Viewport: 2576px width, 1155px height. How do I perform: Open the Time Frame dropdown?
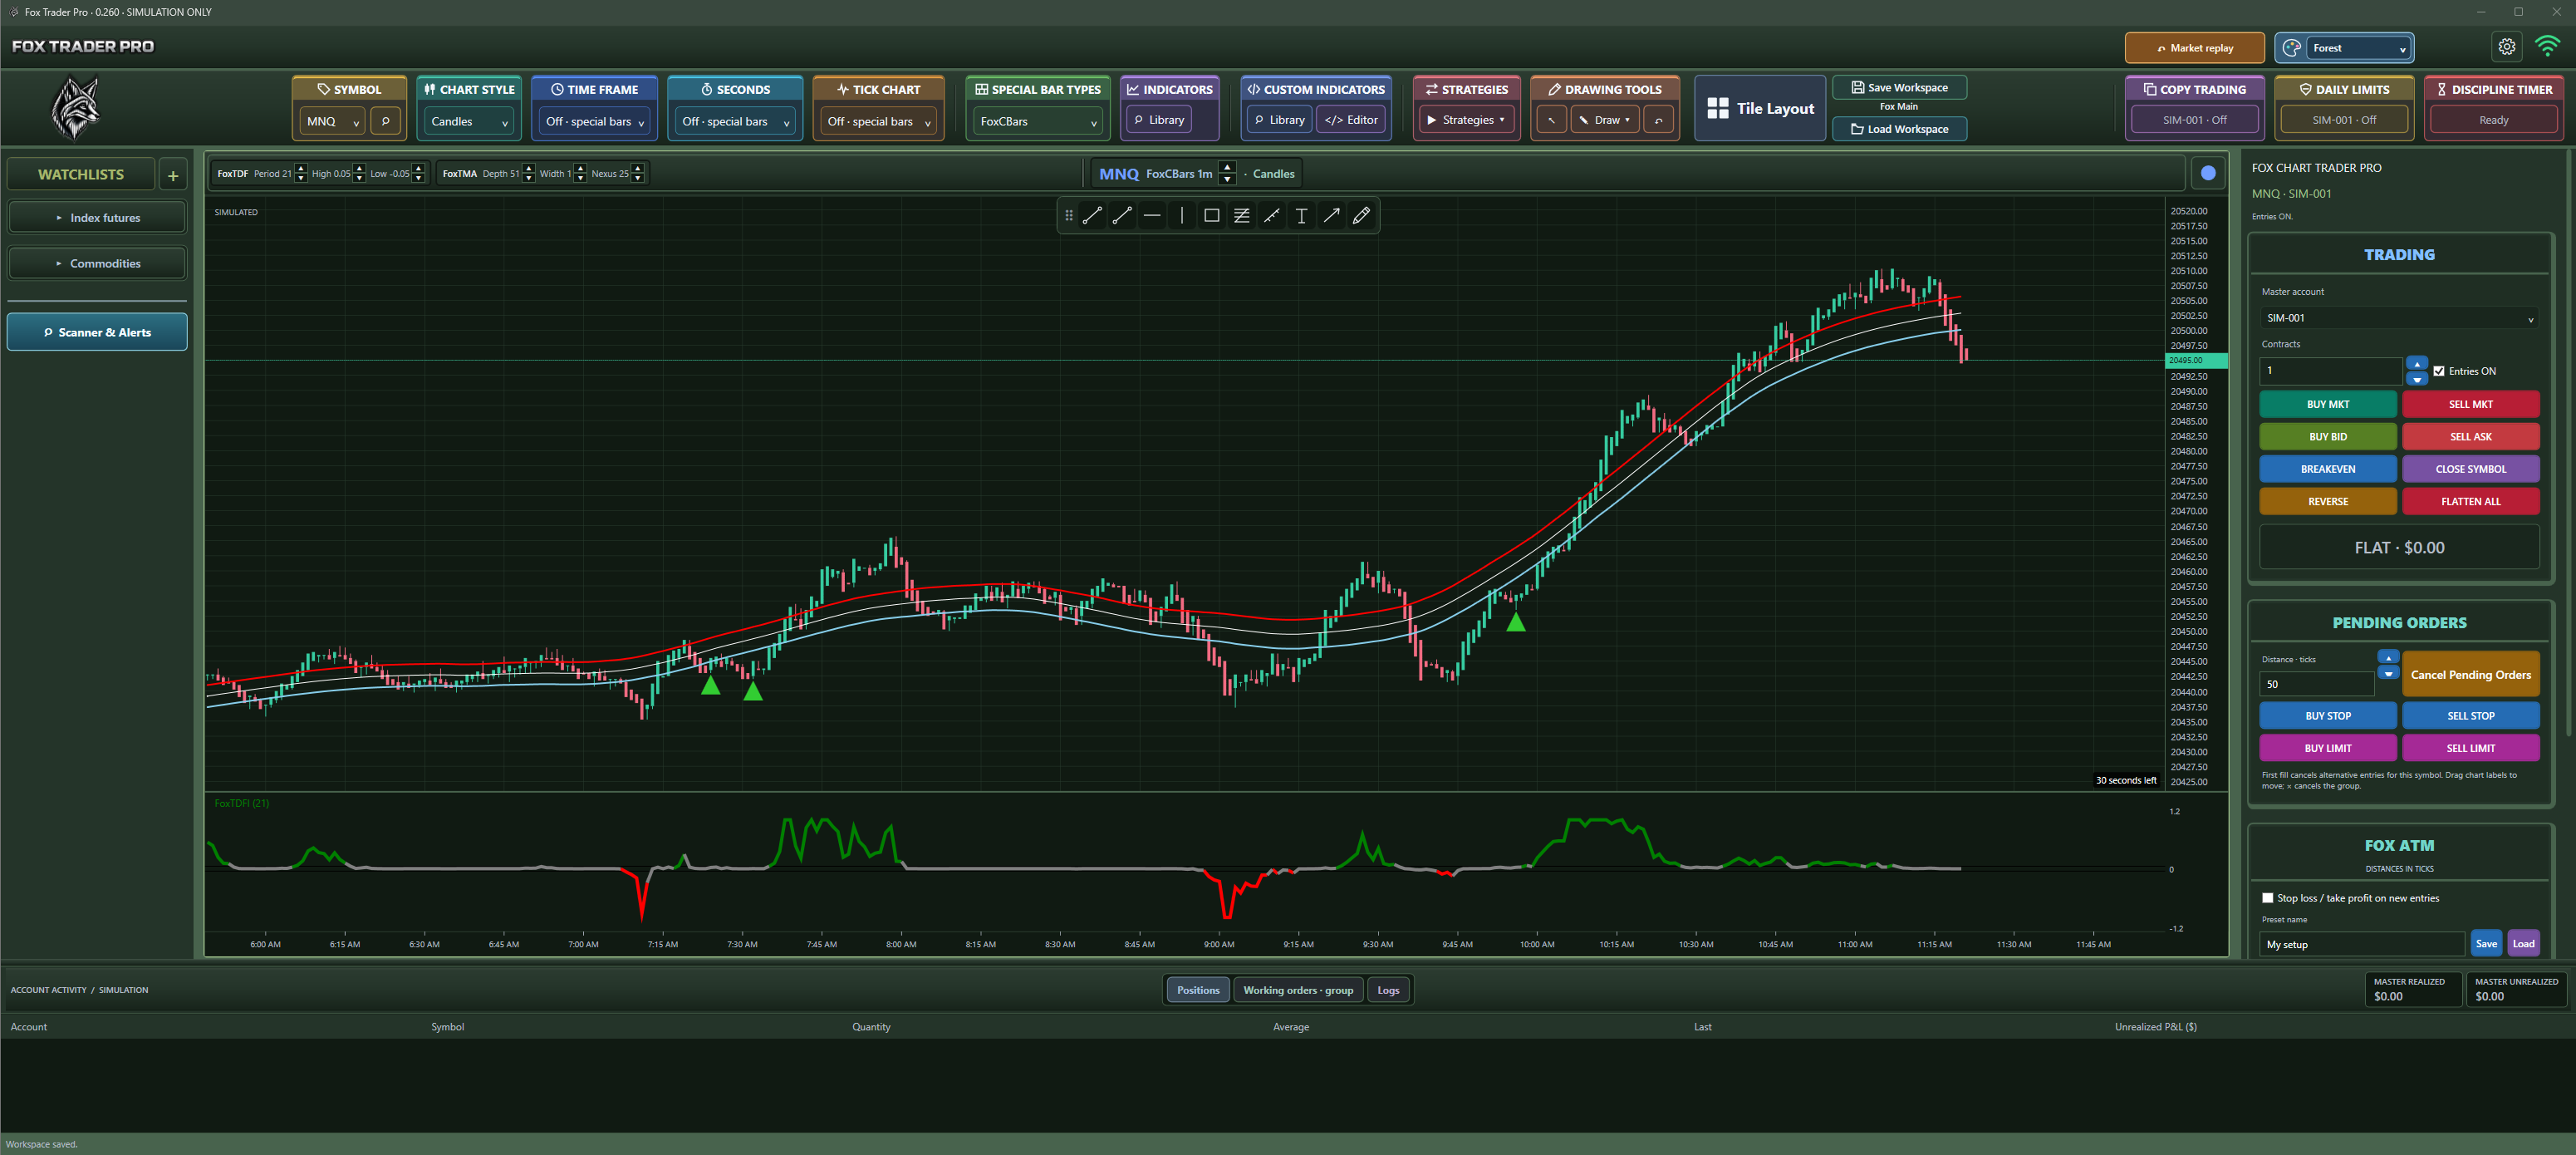(594, 121)
